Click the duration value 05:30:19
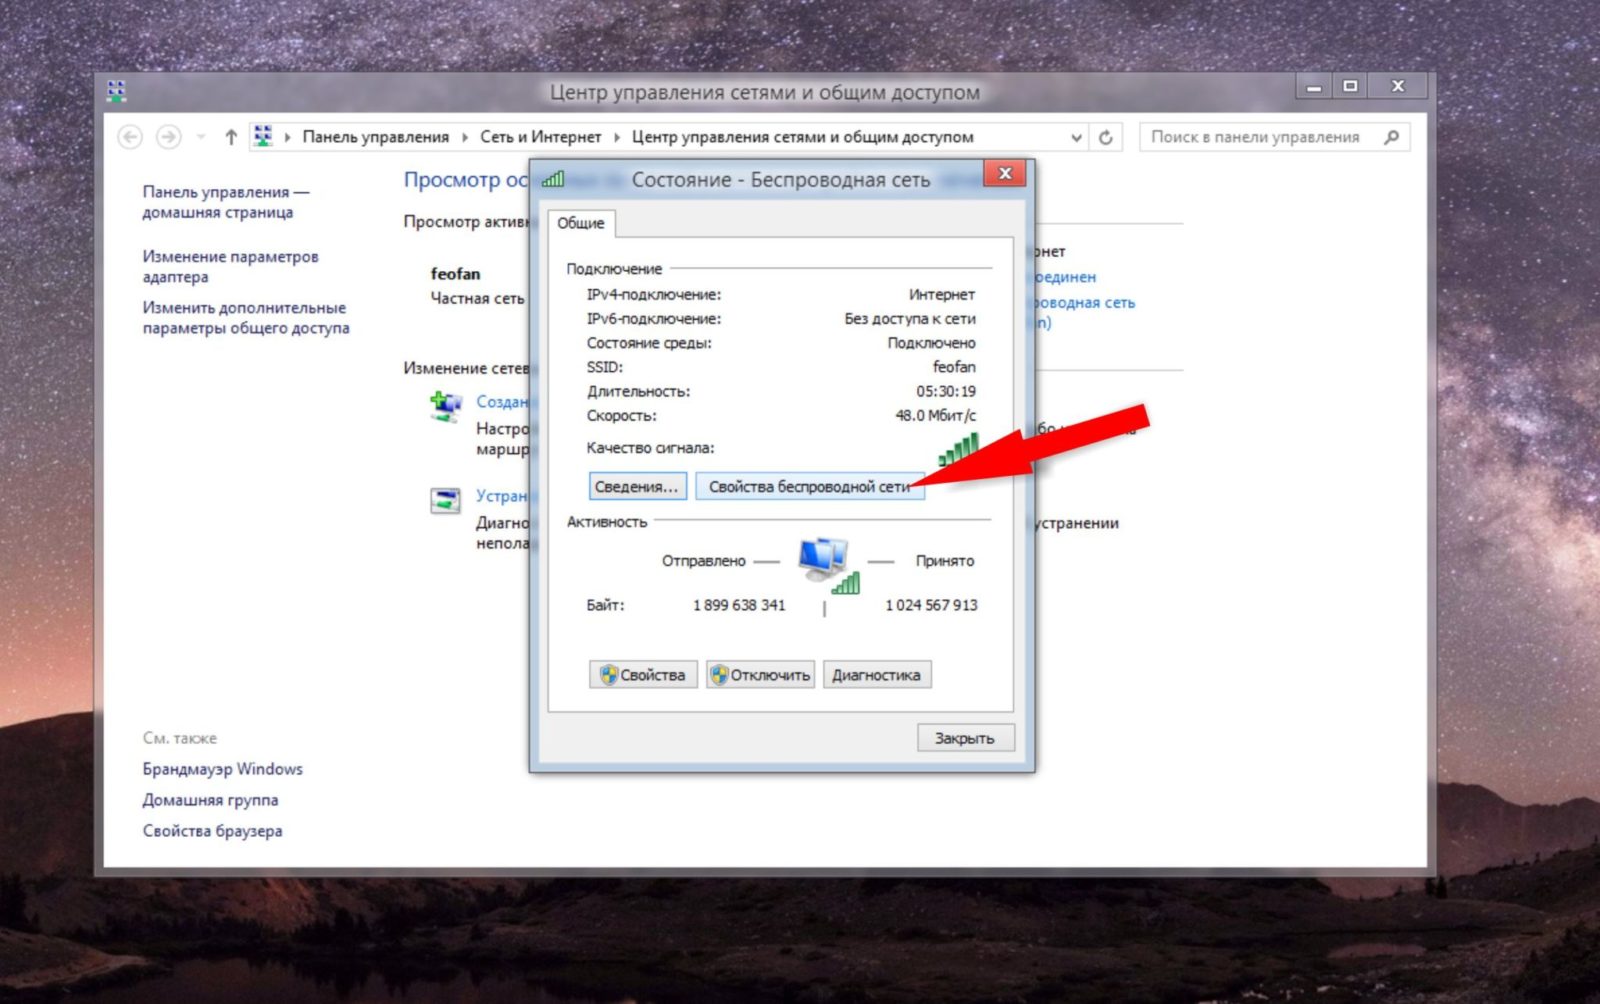This screenshot has width=1600, height=1004. [946, 391]
